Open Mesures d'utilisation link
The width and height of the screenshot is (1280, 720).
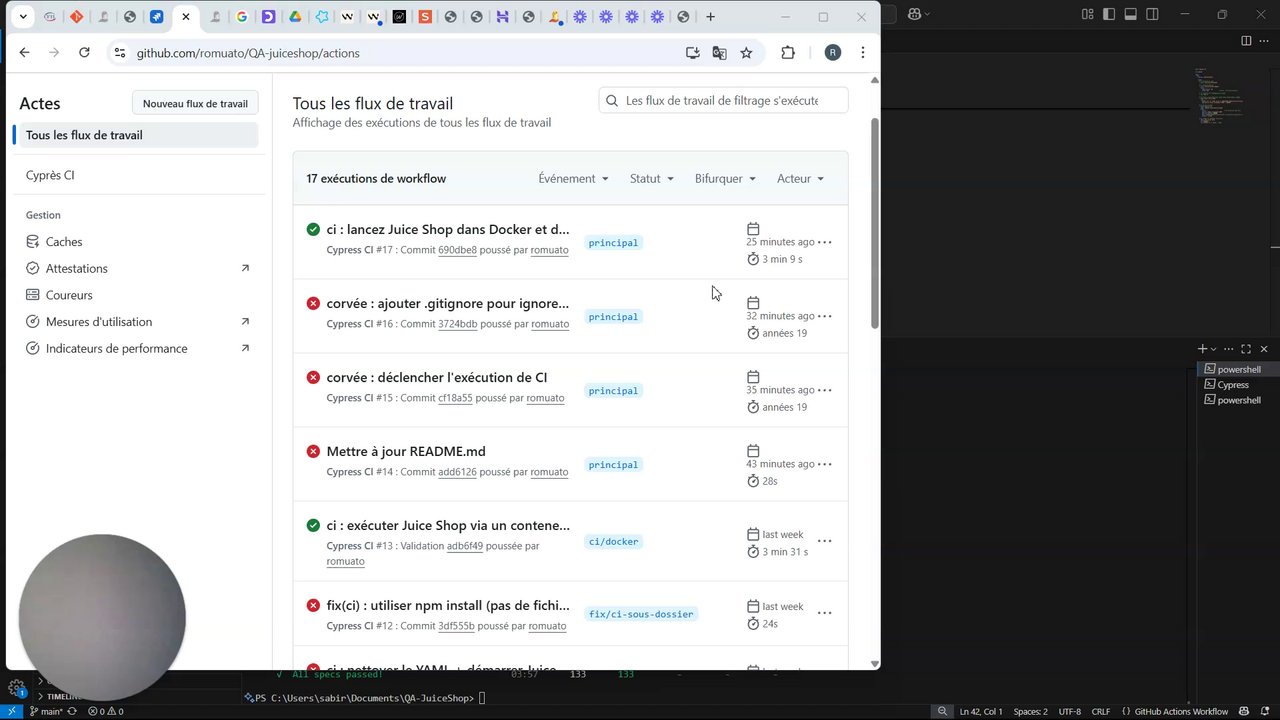click(x=99, y=322)
